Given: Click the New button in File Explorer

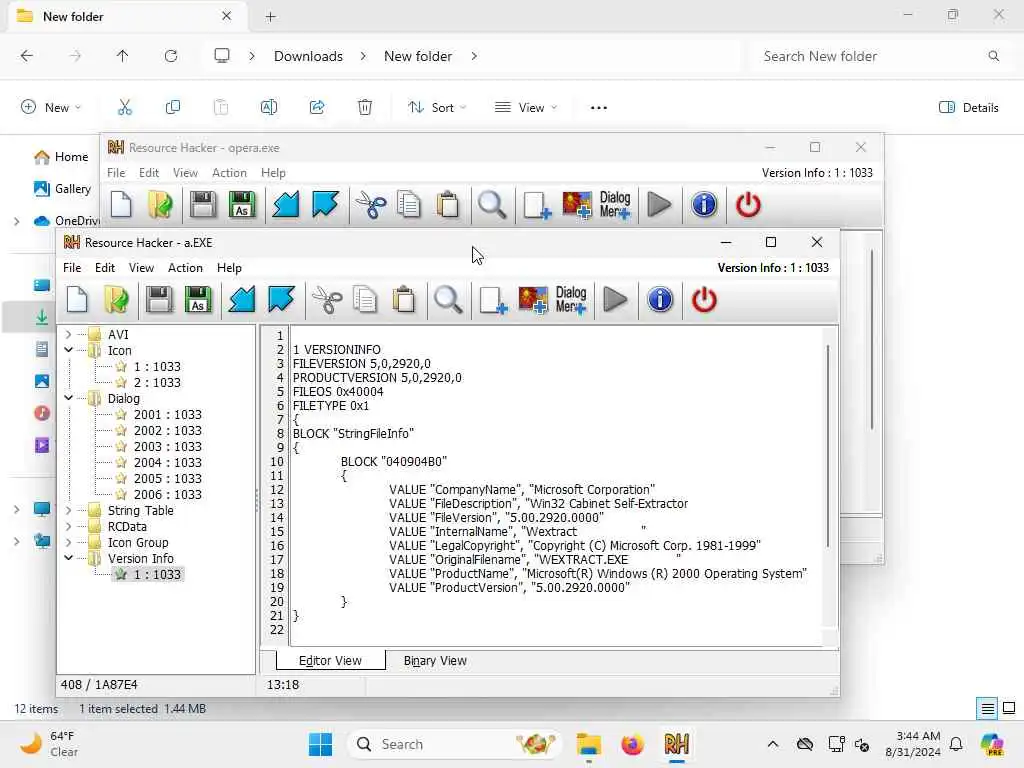Looking at the screenshot, I should 51,107.
